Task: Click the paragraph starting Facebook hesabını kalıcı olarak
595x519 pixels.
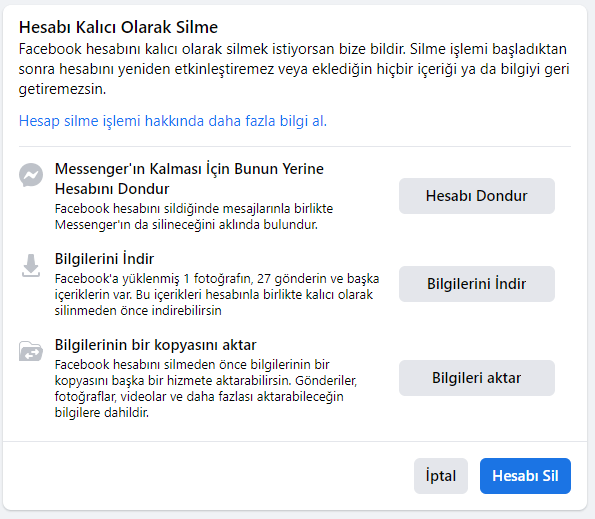Action: 294,69
